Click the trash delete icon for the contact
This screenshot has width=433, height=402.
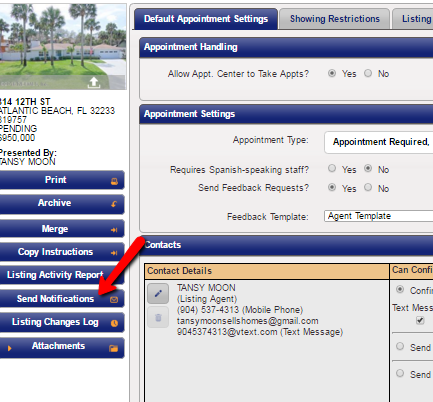(158, 318)
